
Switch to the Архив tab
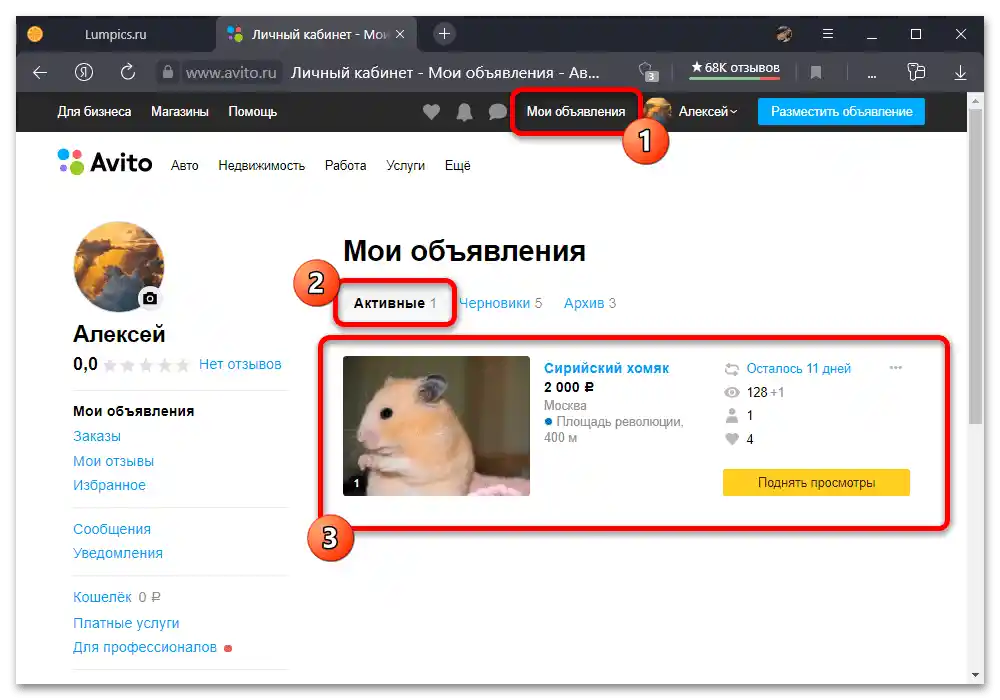click(589, 303)
